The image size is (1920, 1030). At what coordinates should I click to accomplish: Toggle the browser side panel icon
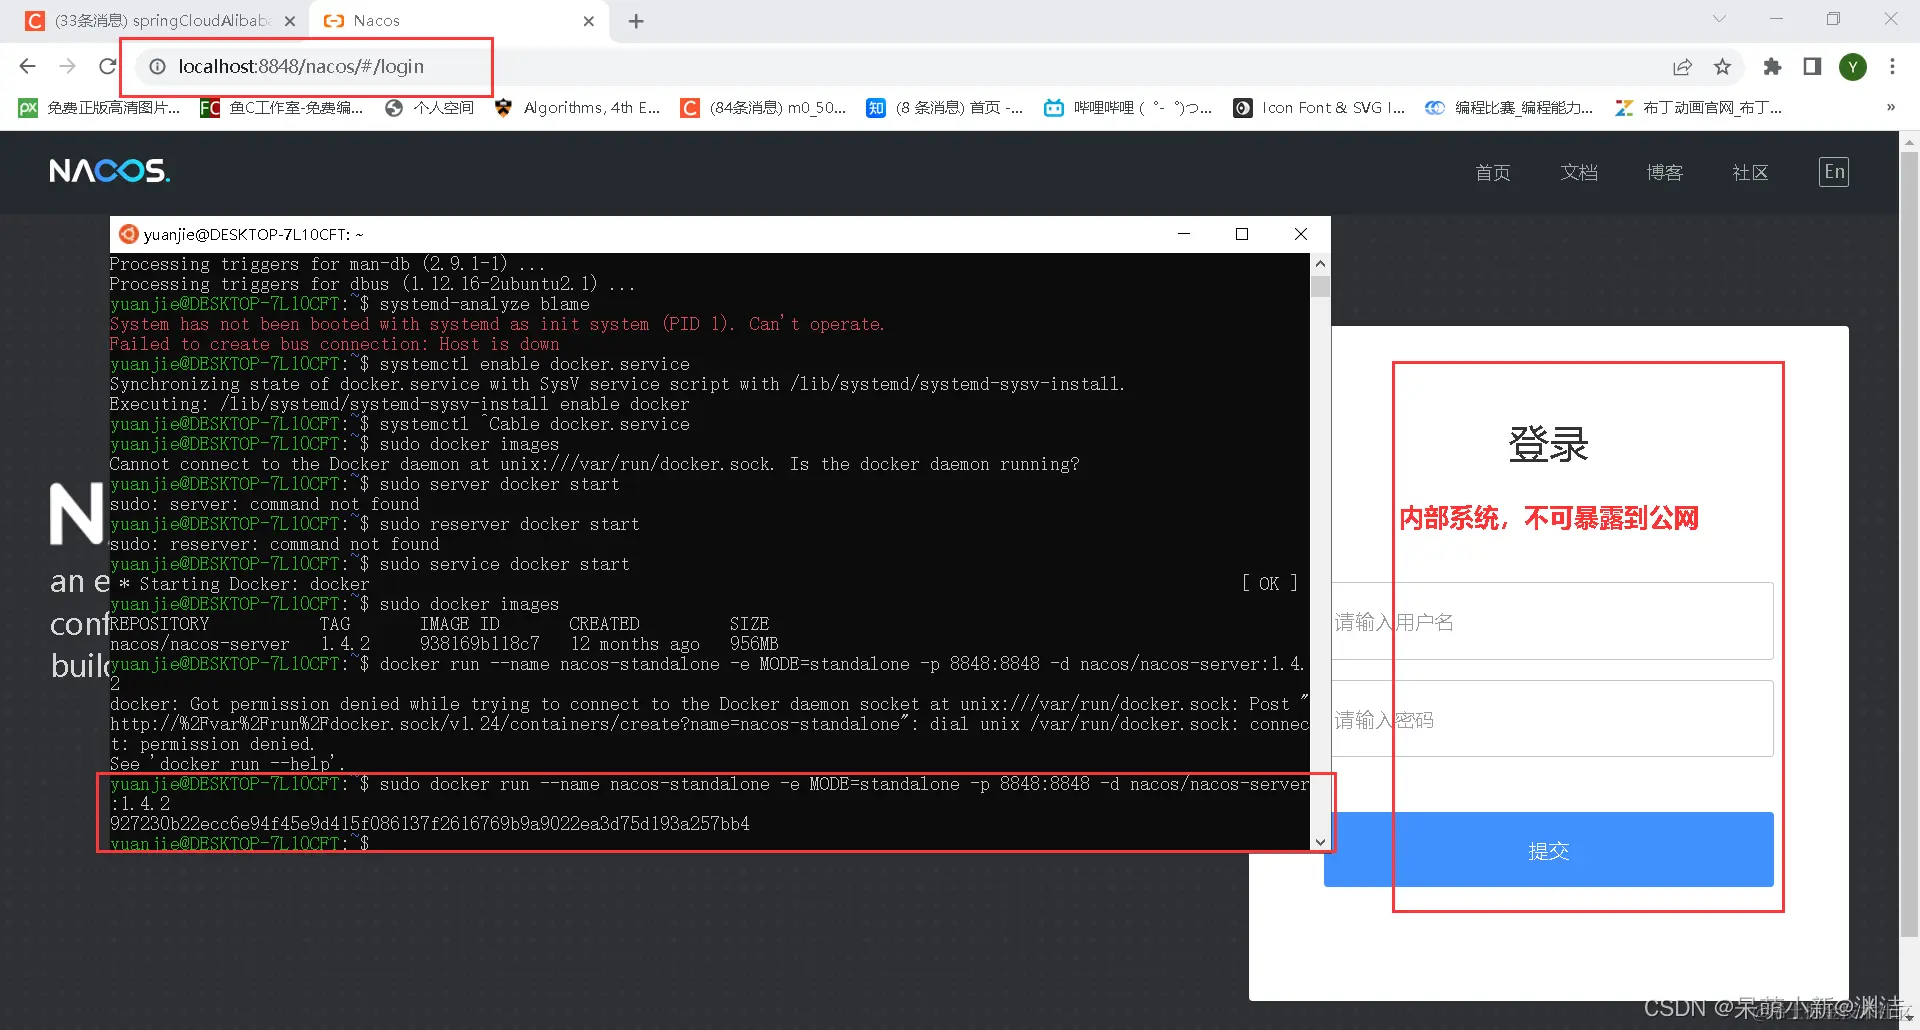pos(1812,67)
